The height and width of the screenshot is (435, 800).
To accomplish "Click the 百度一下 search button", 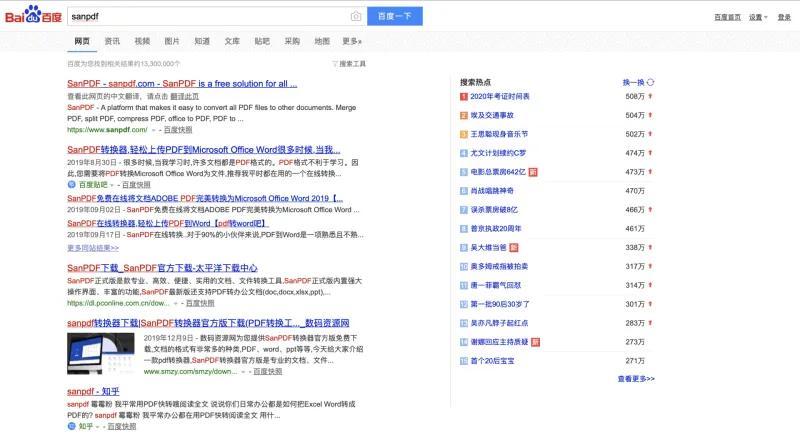I will (394, 16).
